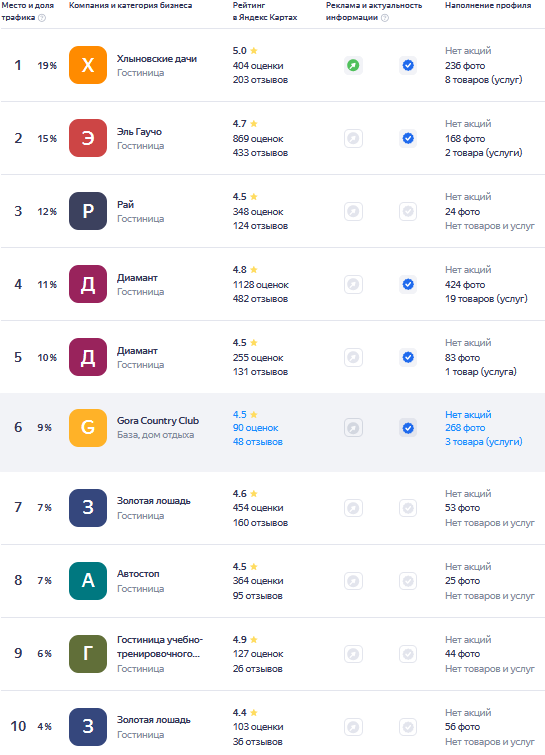Click the help icon next to Место и доля трафика
Screen dimensions: 545x755
click(x=42, y=18)
